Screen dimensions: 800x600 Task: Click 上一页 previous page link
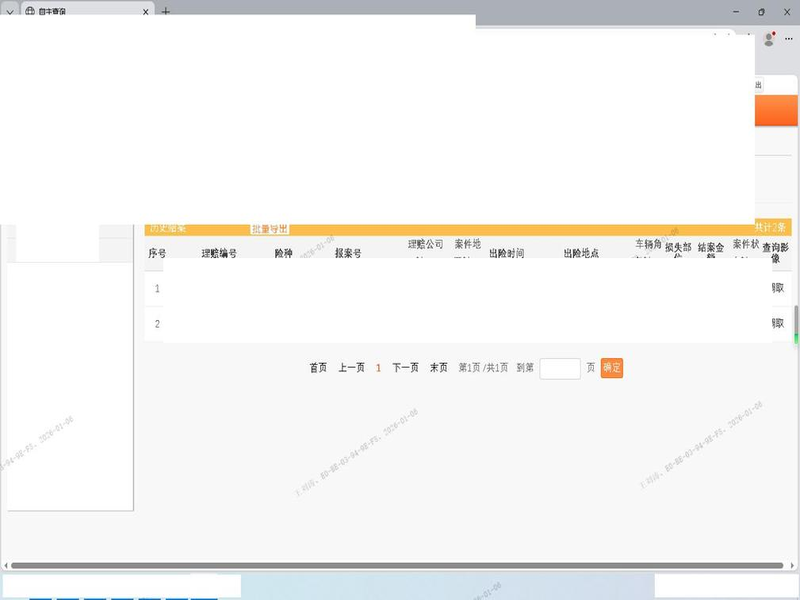click(351, 368)
